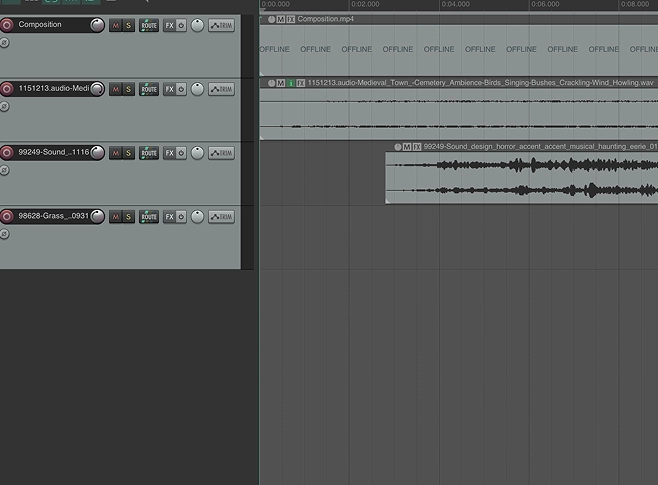658x485 pixels.
Task: Toggle the phase icon on the Composition track
Action: (x=4, y=43)
